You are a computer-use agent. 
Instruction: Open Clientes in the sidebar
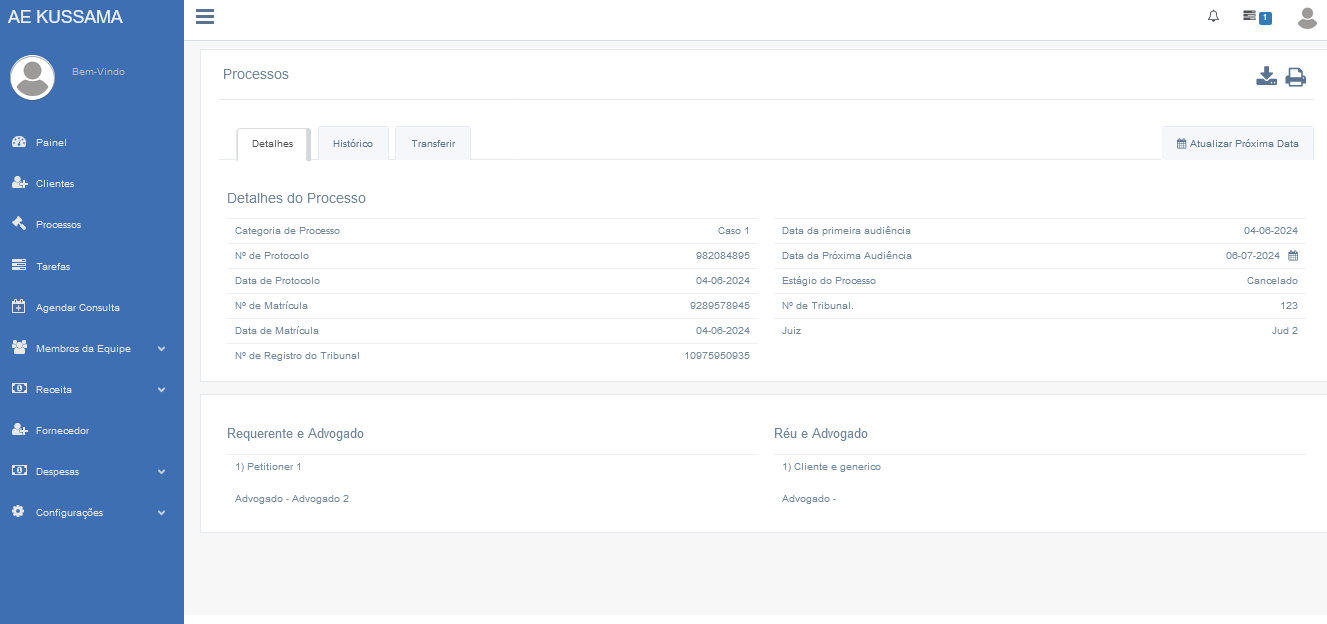[x=55, y=184]
